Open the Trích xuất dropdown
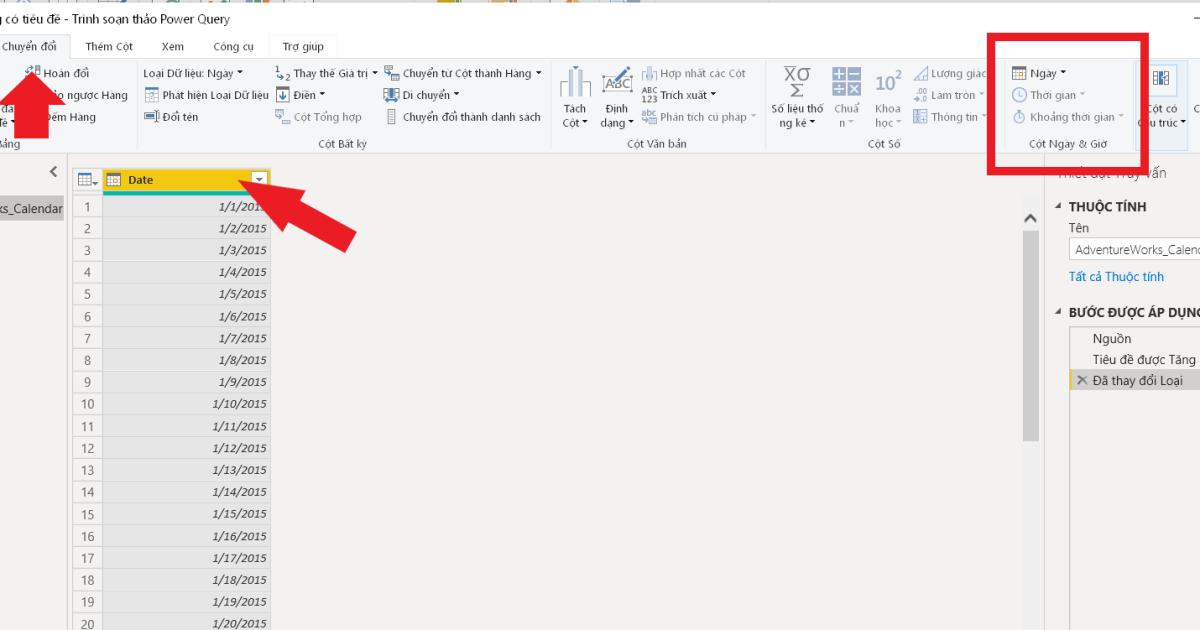Viewport: 1200px width, 630px height. click(680, 95)
